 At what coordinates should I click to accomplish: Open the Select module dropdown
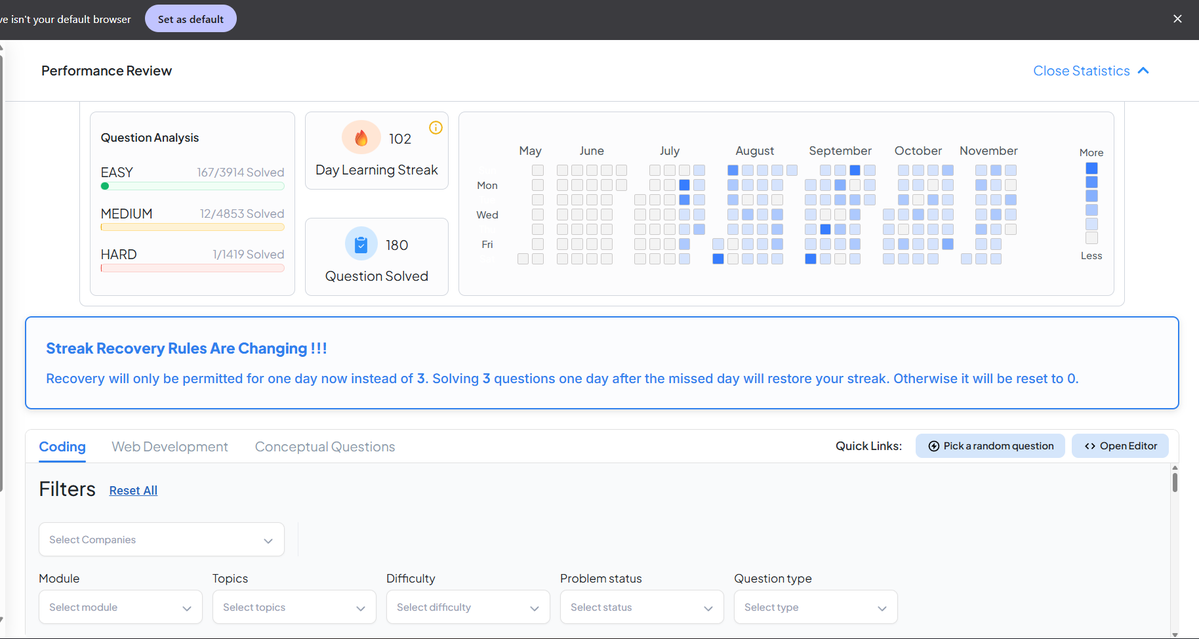[119, 607]
